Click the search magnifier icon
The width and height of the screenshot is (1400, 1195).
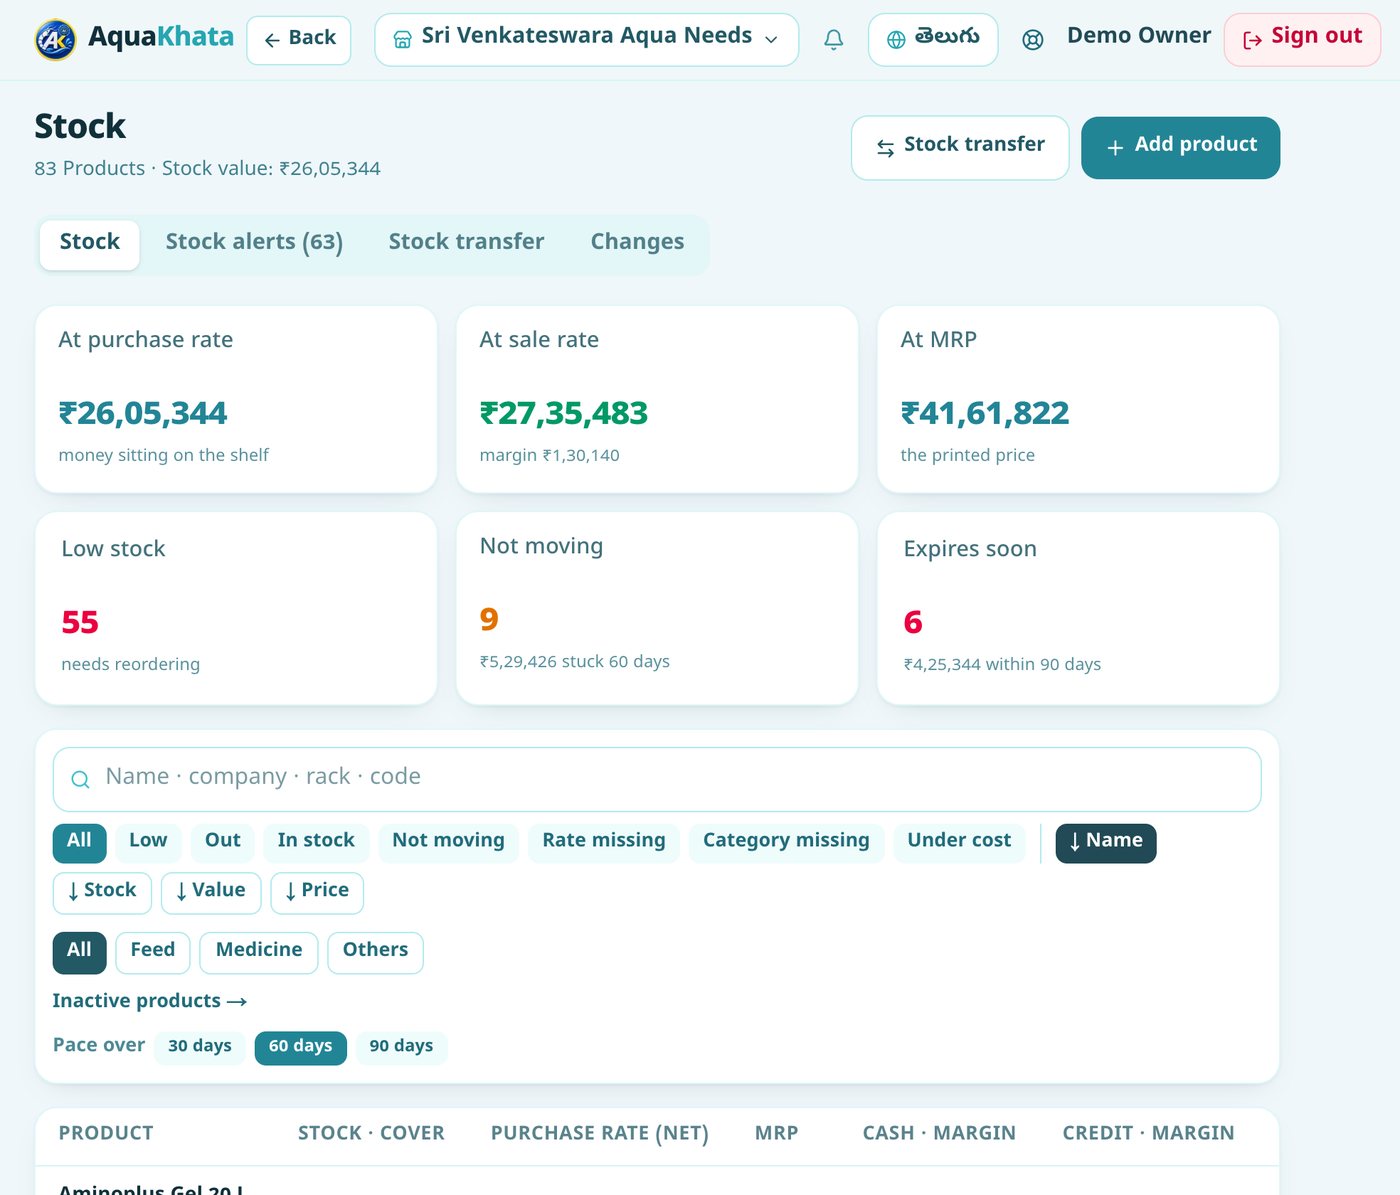coord(81,779)
